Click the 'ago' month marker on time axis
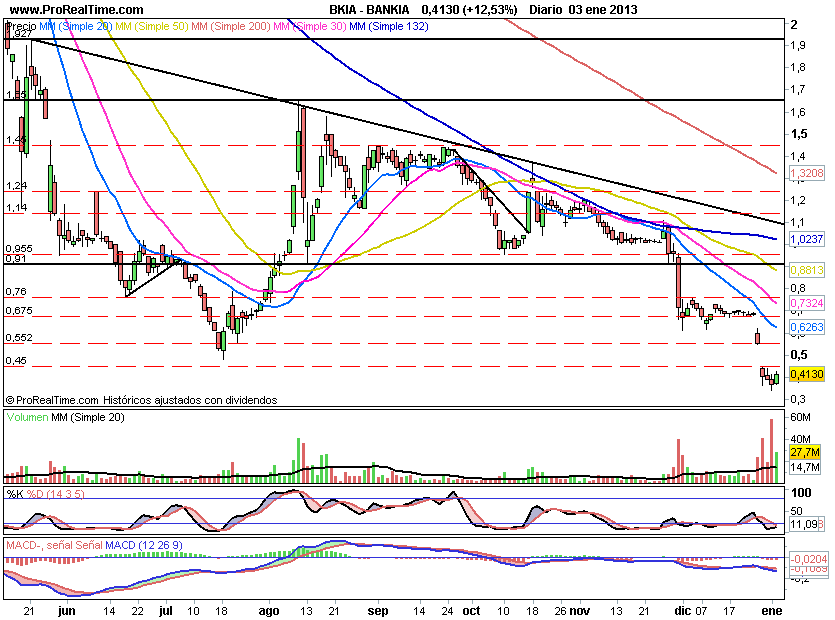835x620 pixels. pos(269,610)
